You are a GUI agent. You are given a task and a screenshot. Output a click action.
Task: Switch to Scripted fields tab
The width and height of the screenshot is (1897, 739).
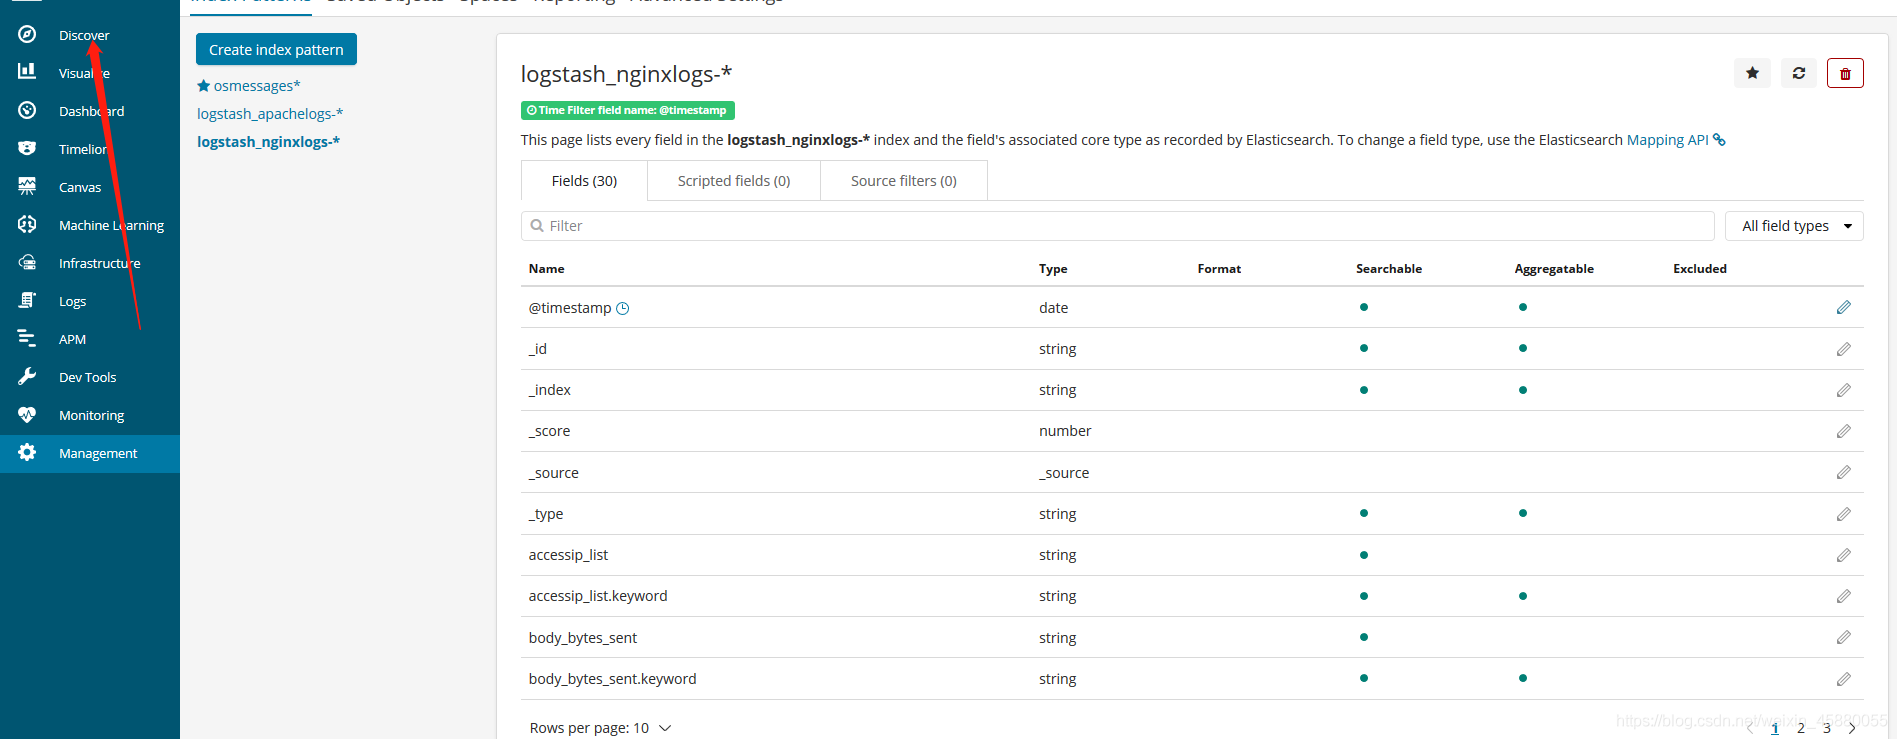734,181
